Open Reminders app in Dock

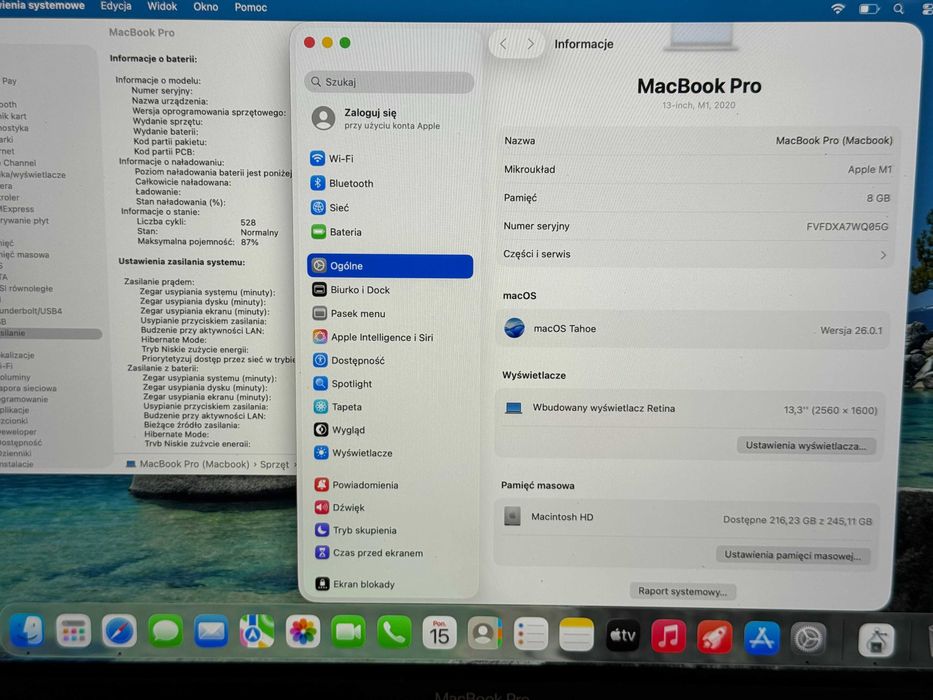coord(531,635)
